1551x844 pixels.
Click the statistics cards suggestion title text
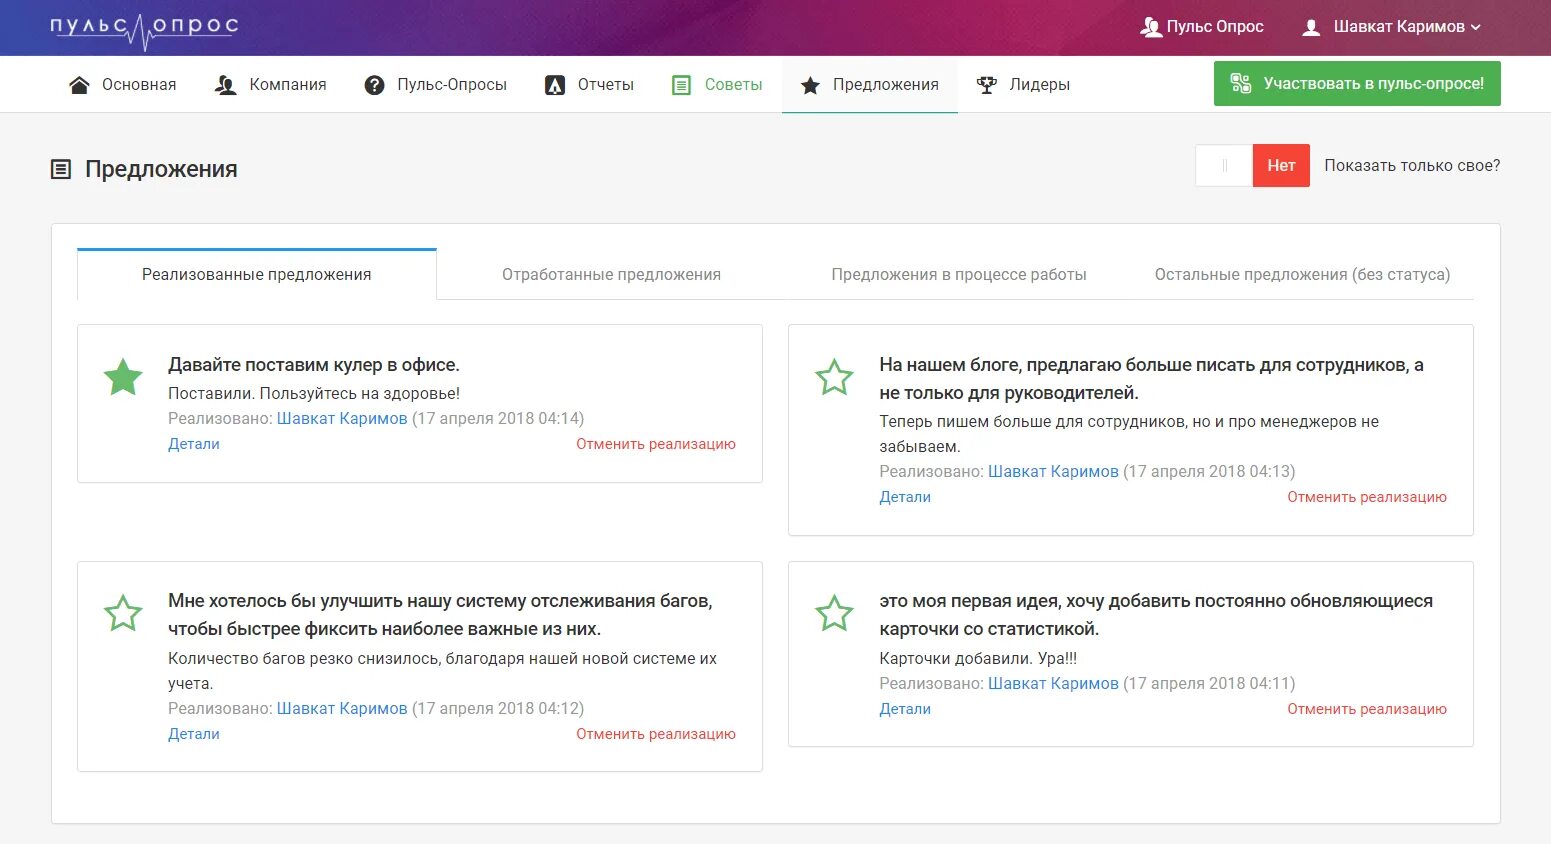(x=1156, y=615)
